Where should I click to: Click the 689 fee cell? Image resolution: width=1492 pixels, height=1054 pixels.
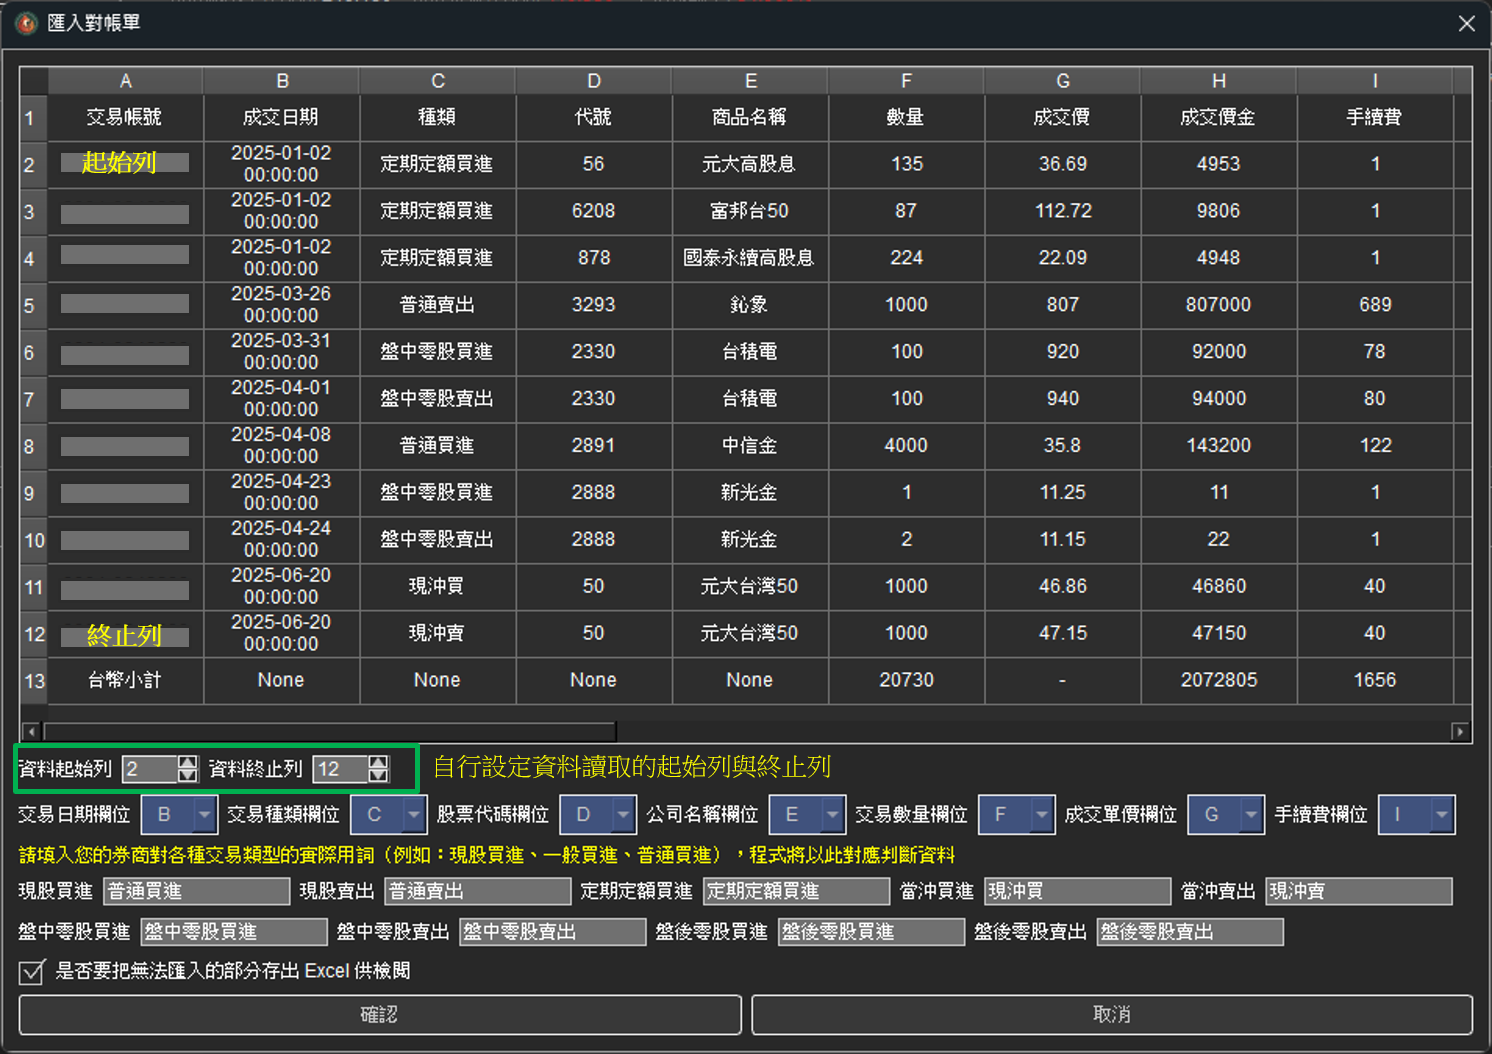pyautogui.click(x=1375, y=305)
